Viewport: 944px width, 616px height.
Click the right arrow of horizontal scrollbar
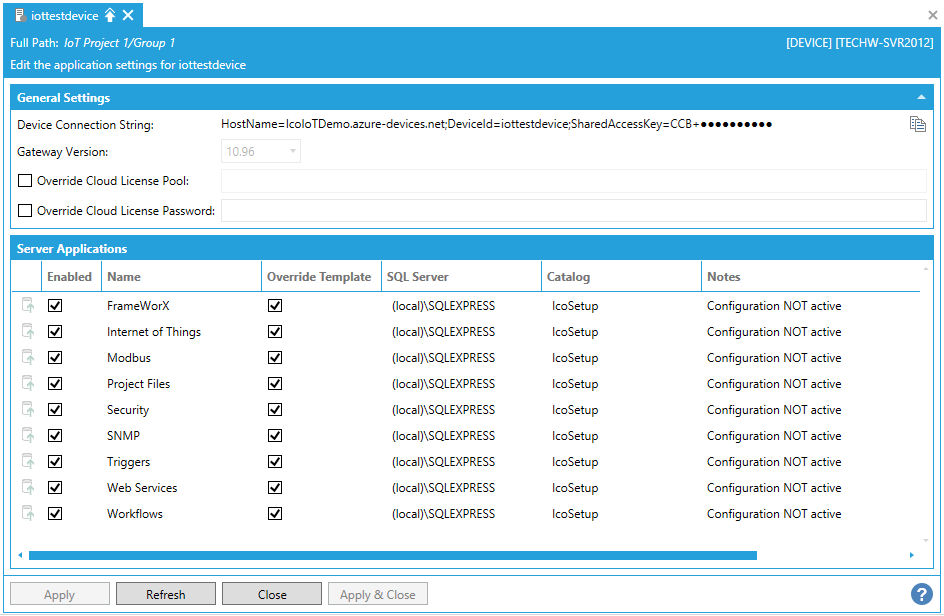pos(911,555)
